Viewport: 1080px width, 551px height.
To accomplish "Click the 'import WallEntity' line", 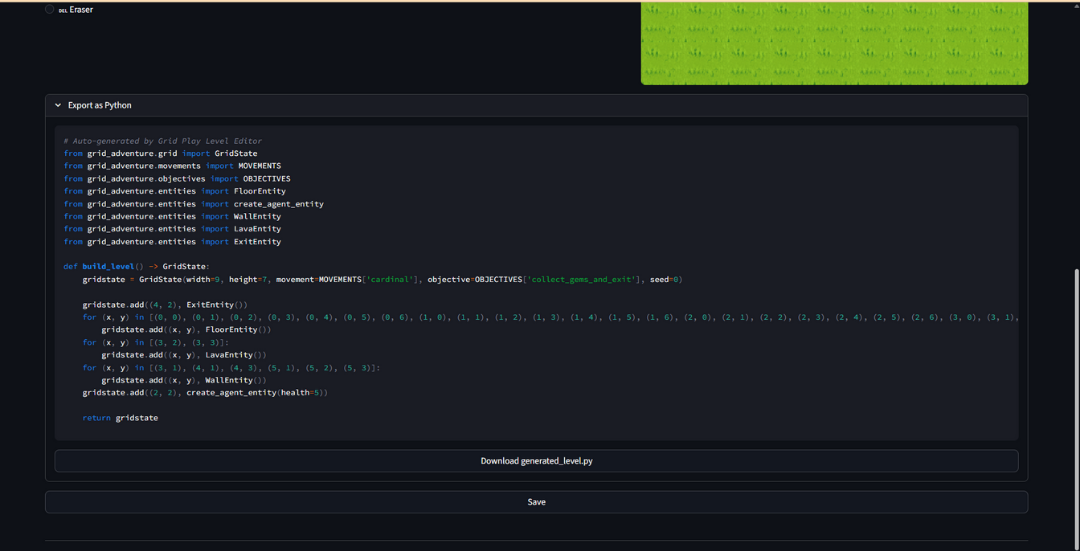I will (172, 216).
